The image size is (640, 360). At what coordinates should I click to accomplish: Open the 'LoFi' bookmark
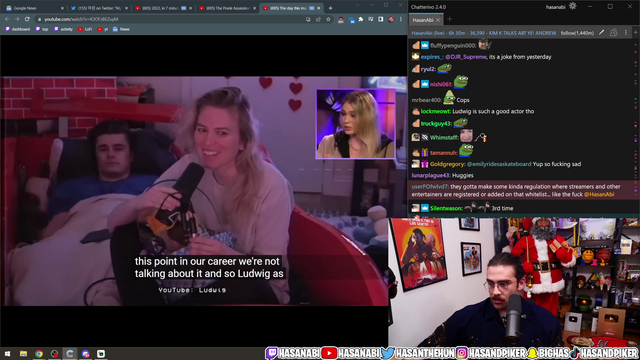click(85, 29)
